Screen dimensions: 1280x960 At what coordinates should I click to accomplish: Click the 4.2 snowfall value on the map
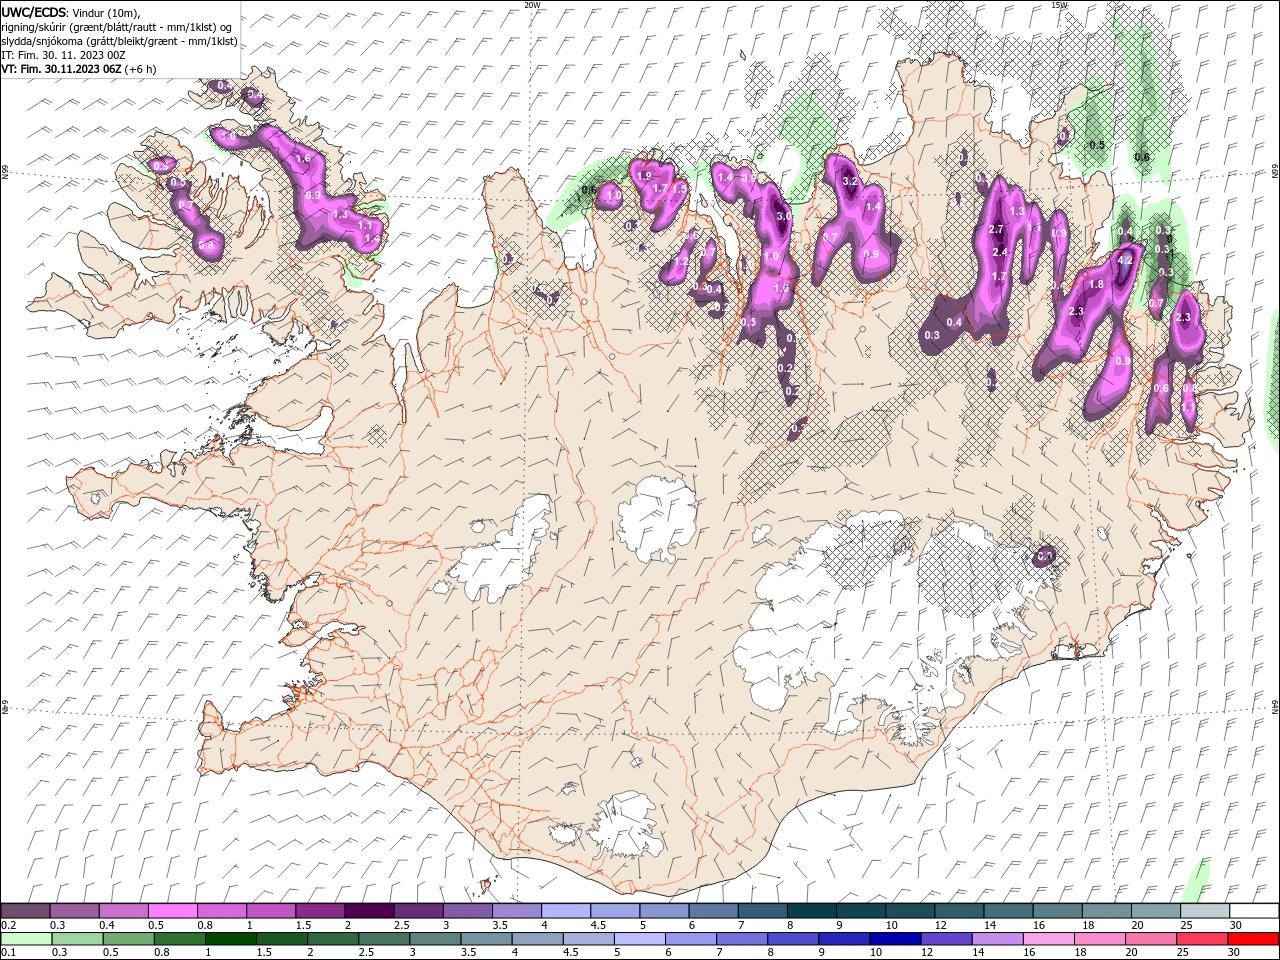click(x=1124, y=260)
